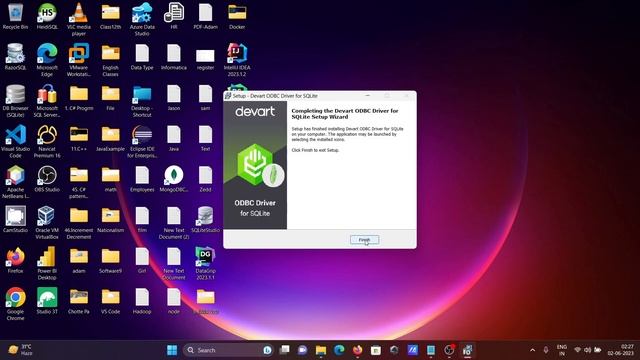The image size is (640, 360).
Task: Select the Class12th folder on desktop
Action: coord(111,16)
